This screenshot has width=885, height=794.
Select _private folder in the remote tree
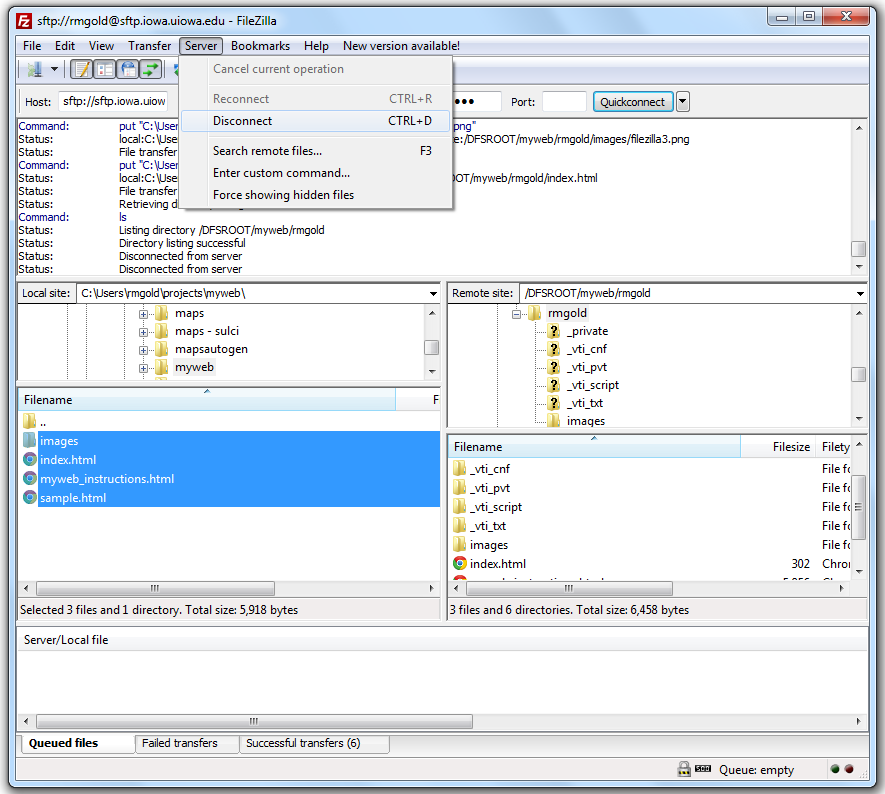pyautogui.click(x=587, y=331)
